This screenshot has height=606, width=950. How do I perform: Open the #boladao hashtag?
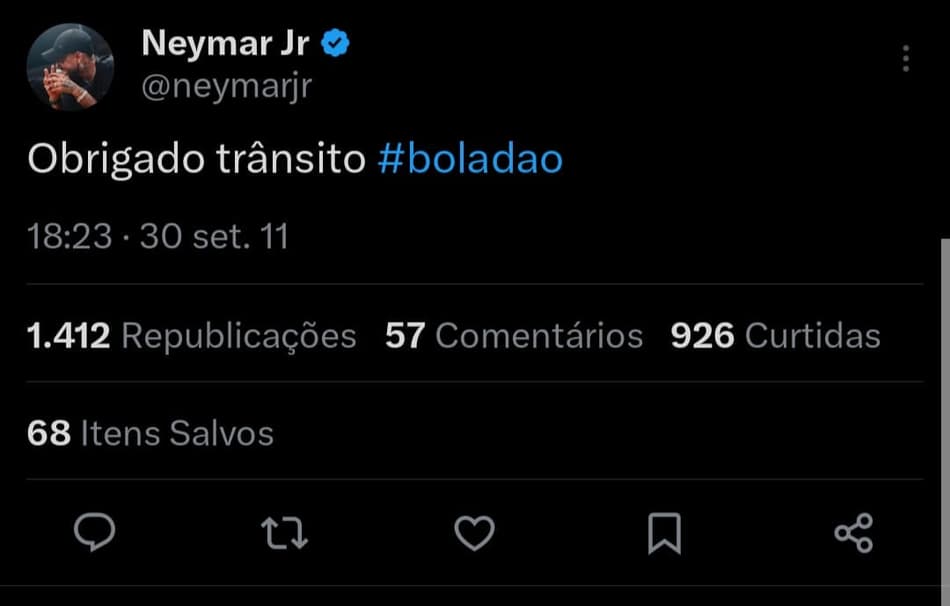pyautogui.click(x=470, y=160)
